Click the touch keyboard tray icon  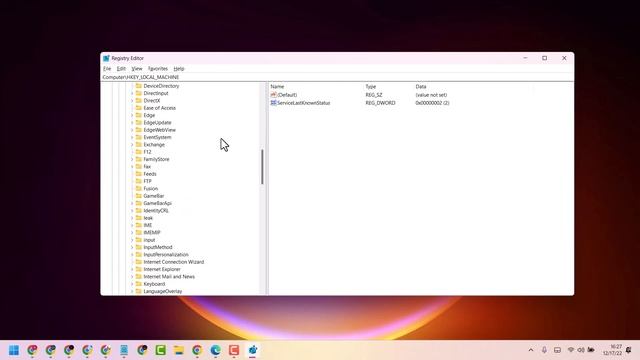(557, 350)
